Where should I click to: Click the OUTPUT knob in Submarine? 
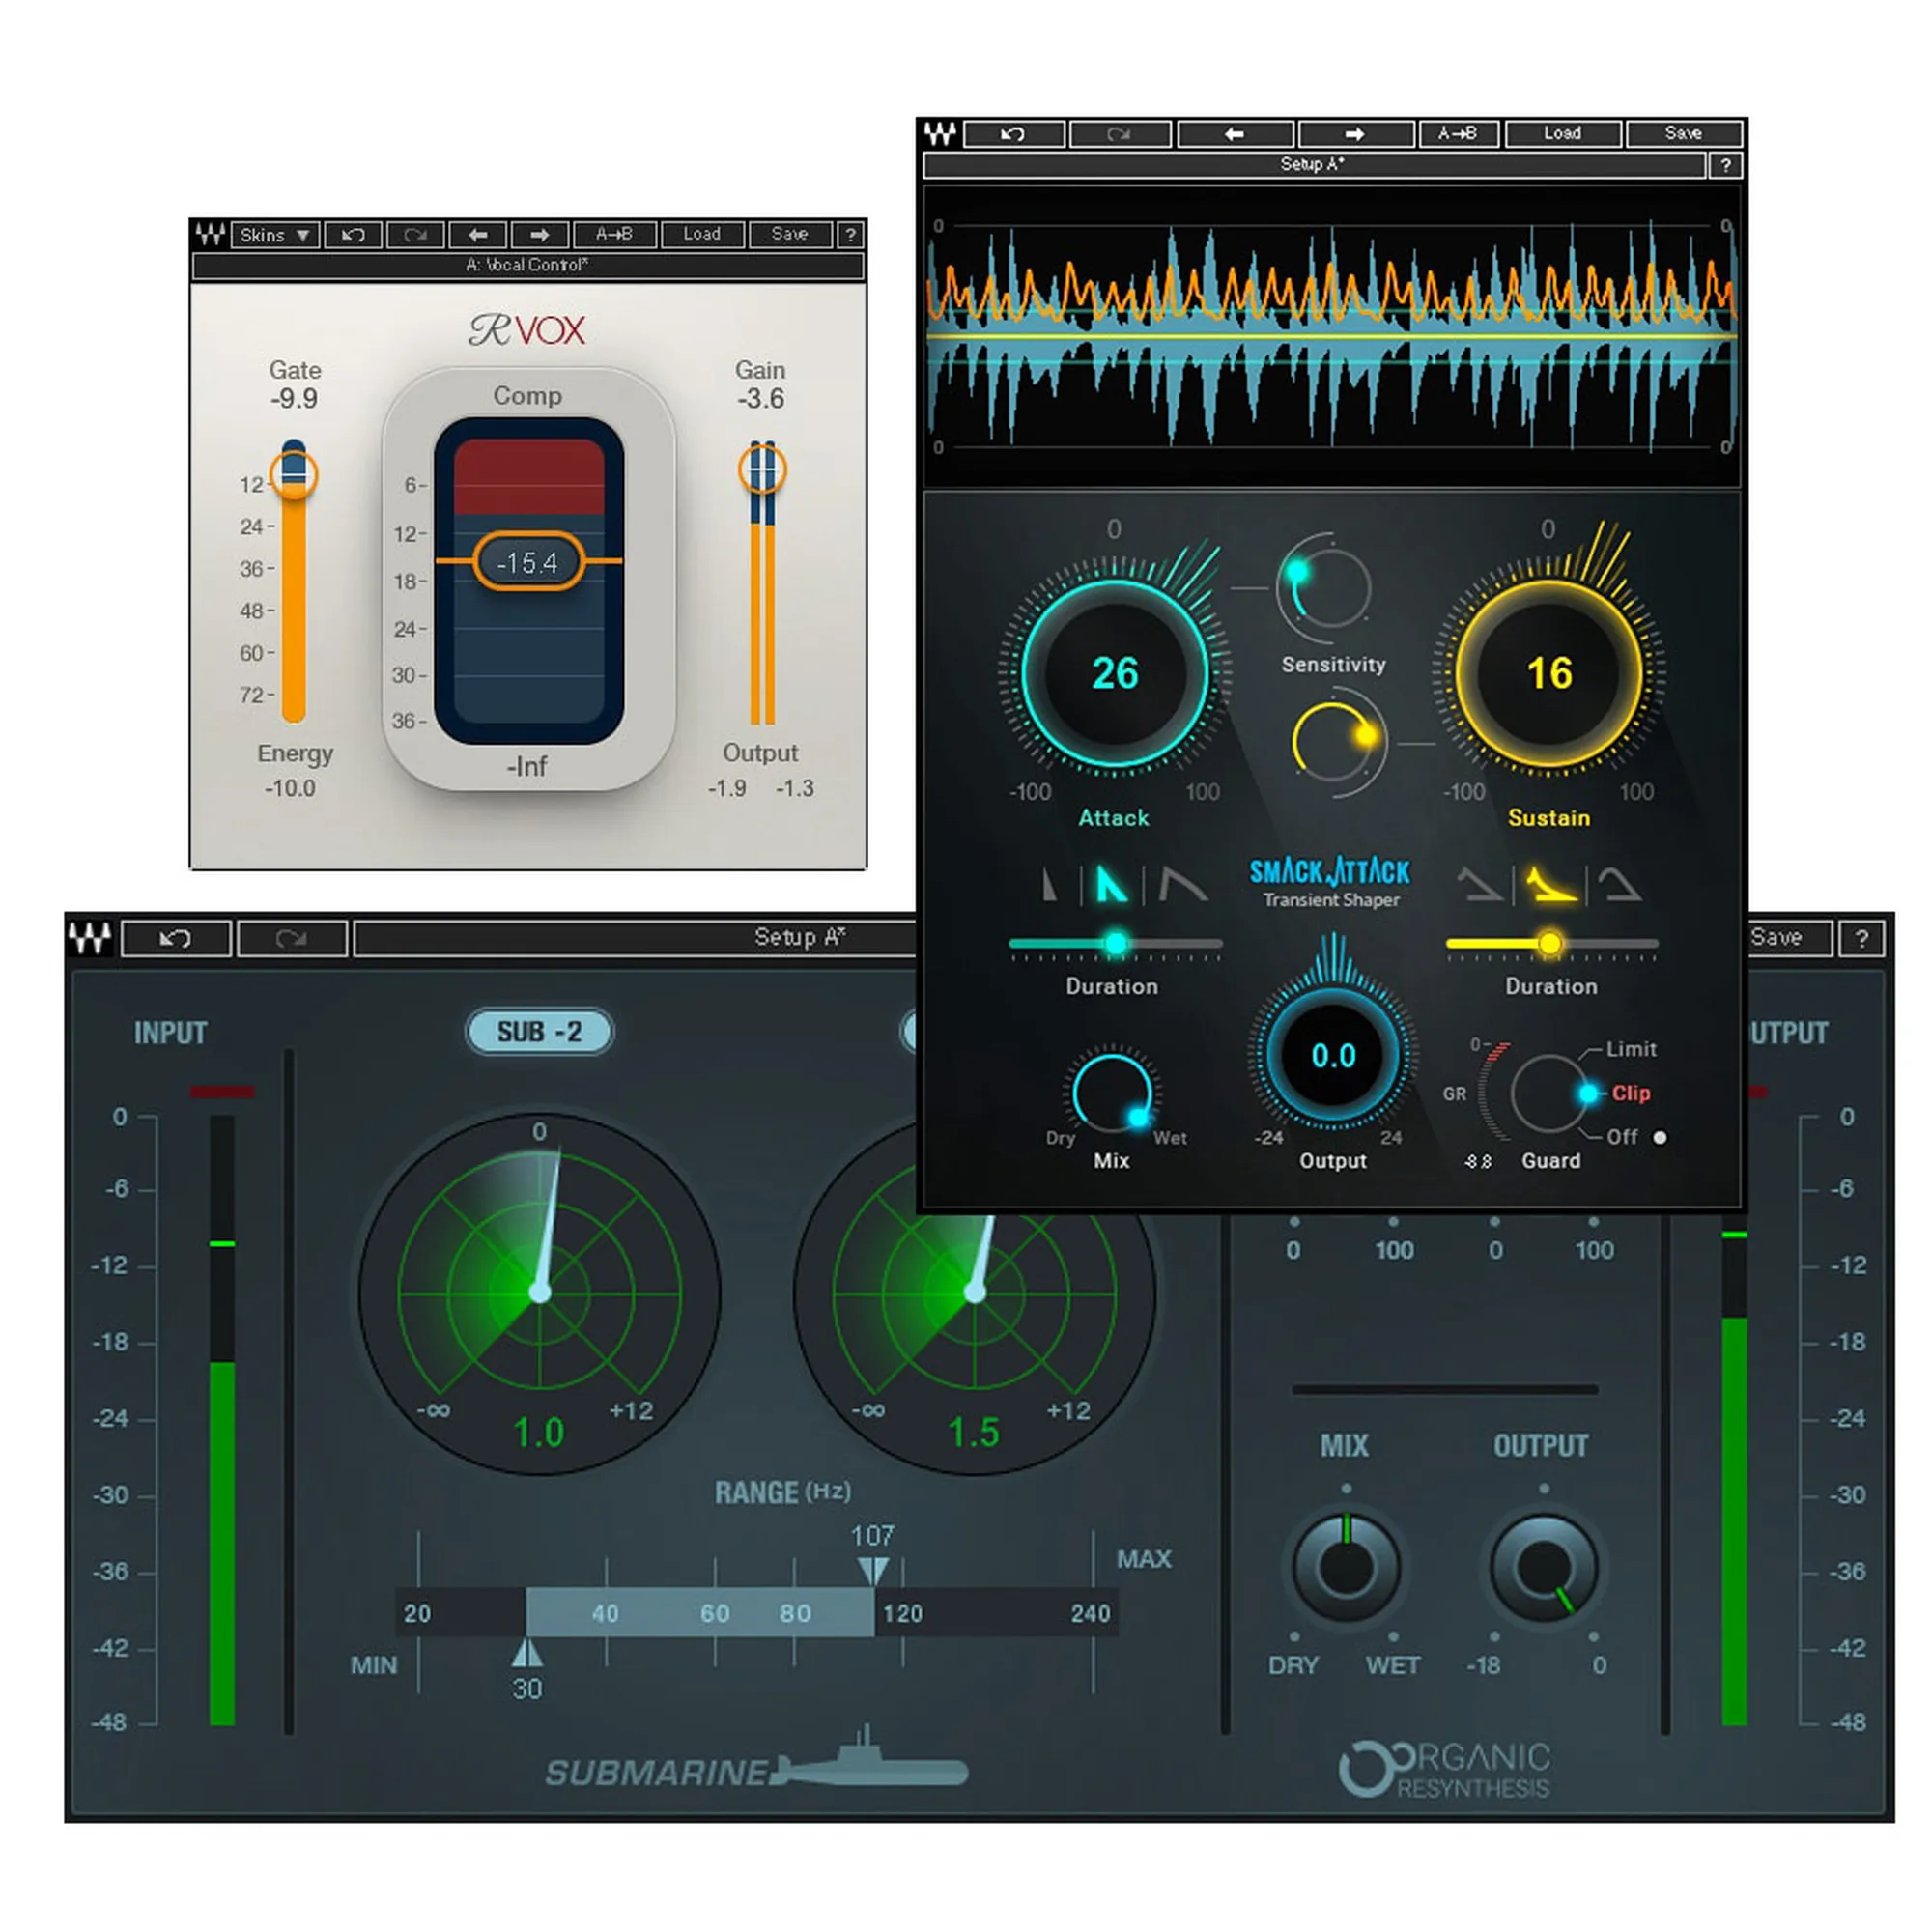point(1543,1566)
